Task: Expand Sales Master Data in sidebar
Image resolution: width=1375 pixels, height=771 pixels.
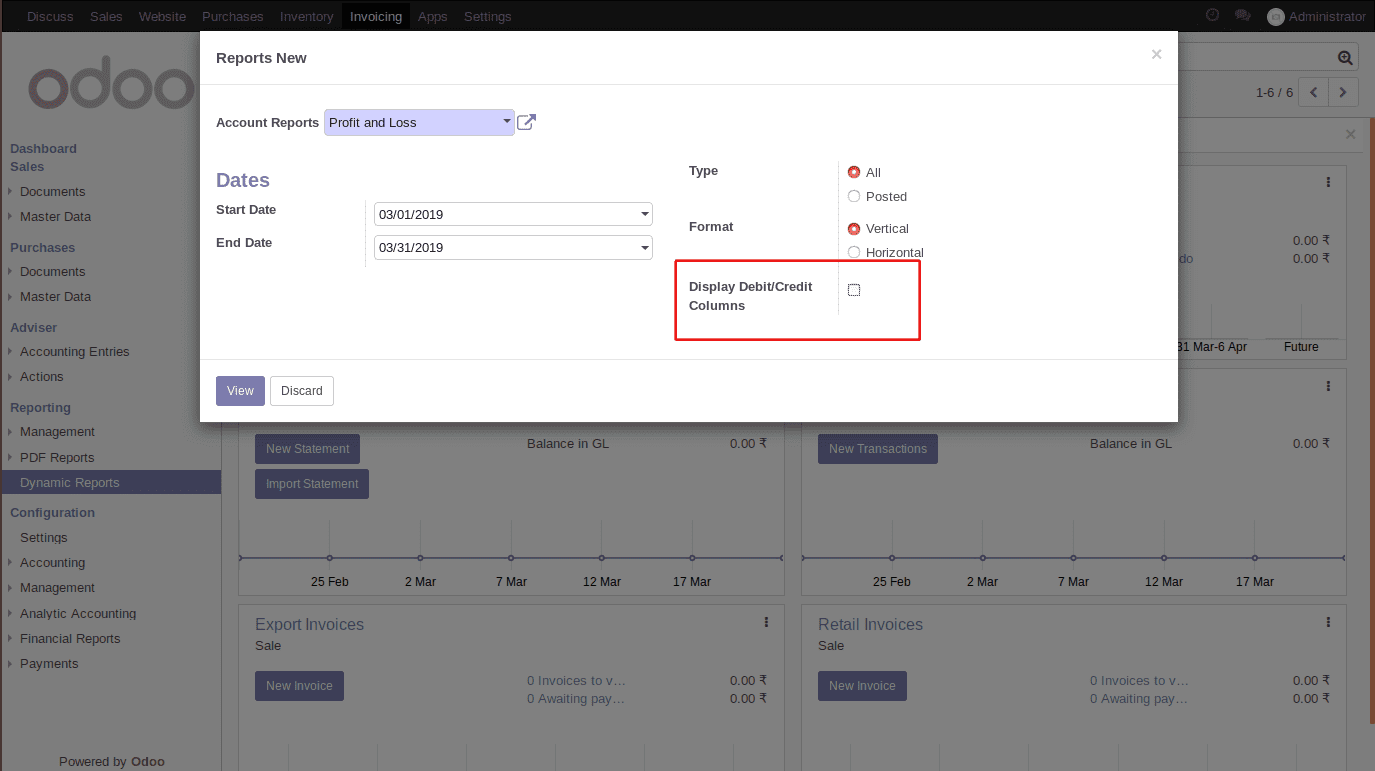Action: click(55, 216)
